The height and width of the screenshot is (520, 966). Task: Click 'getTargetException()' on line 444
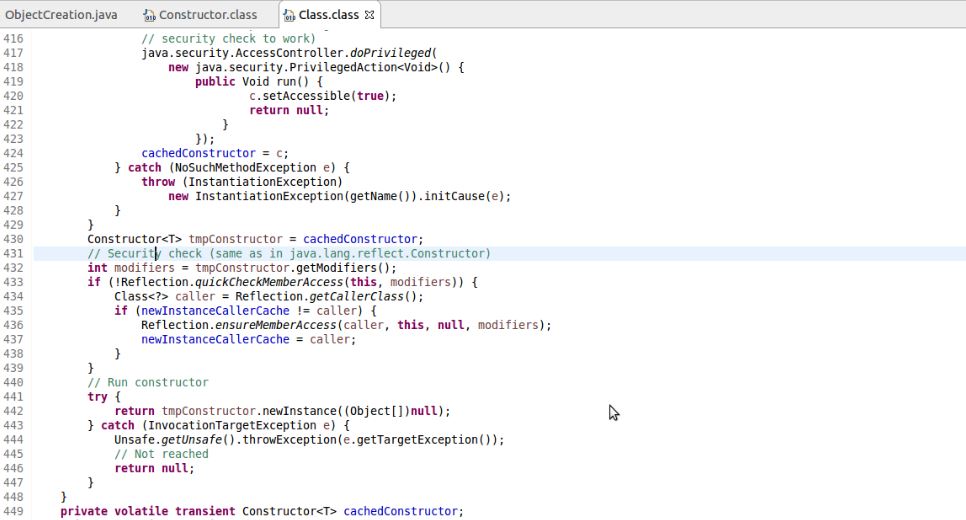[x=424, y=439]
